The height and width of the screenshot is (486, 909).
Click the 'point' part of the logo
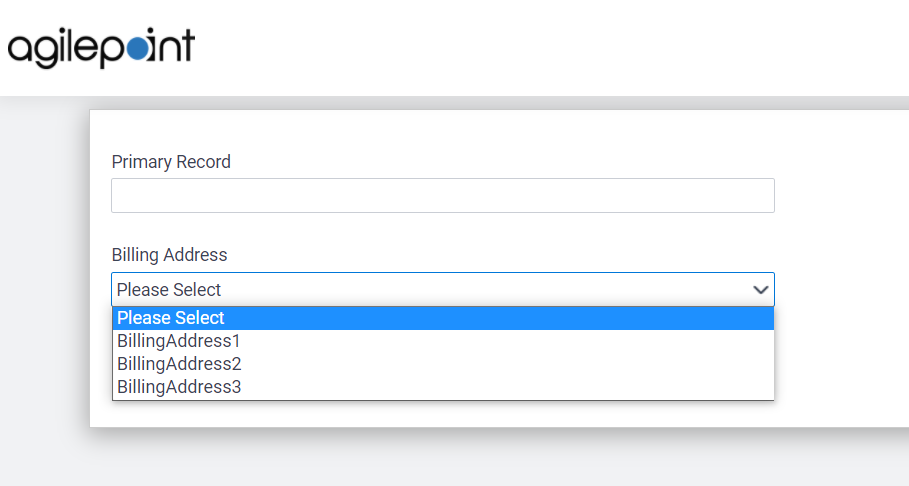coord(145,47)
